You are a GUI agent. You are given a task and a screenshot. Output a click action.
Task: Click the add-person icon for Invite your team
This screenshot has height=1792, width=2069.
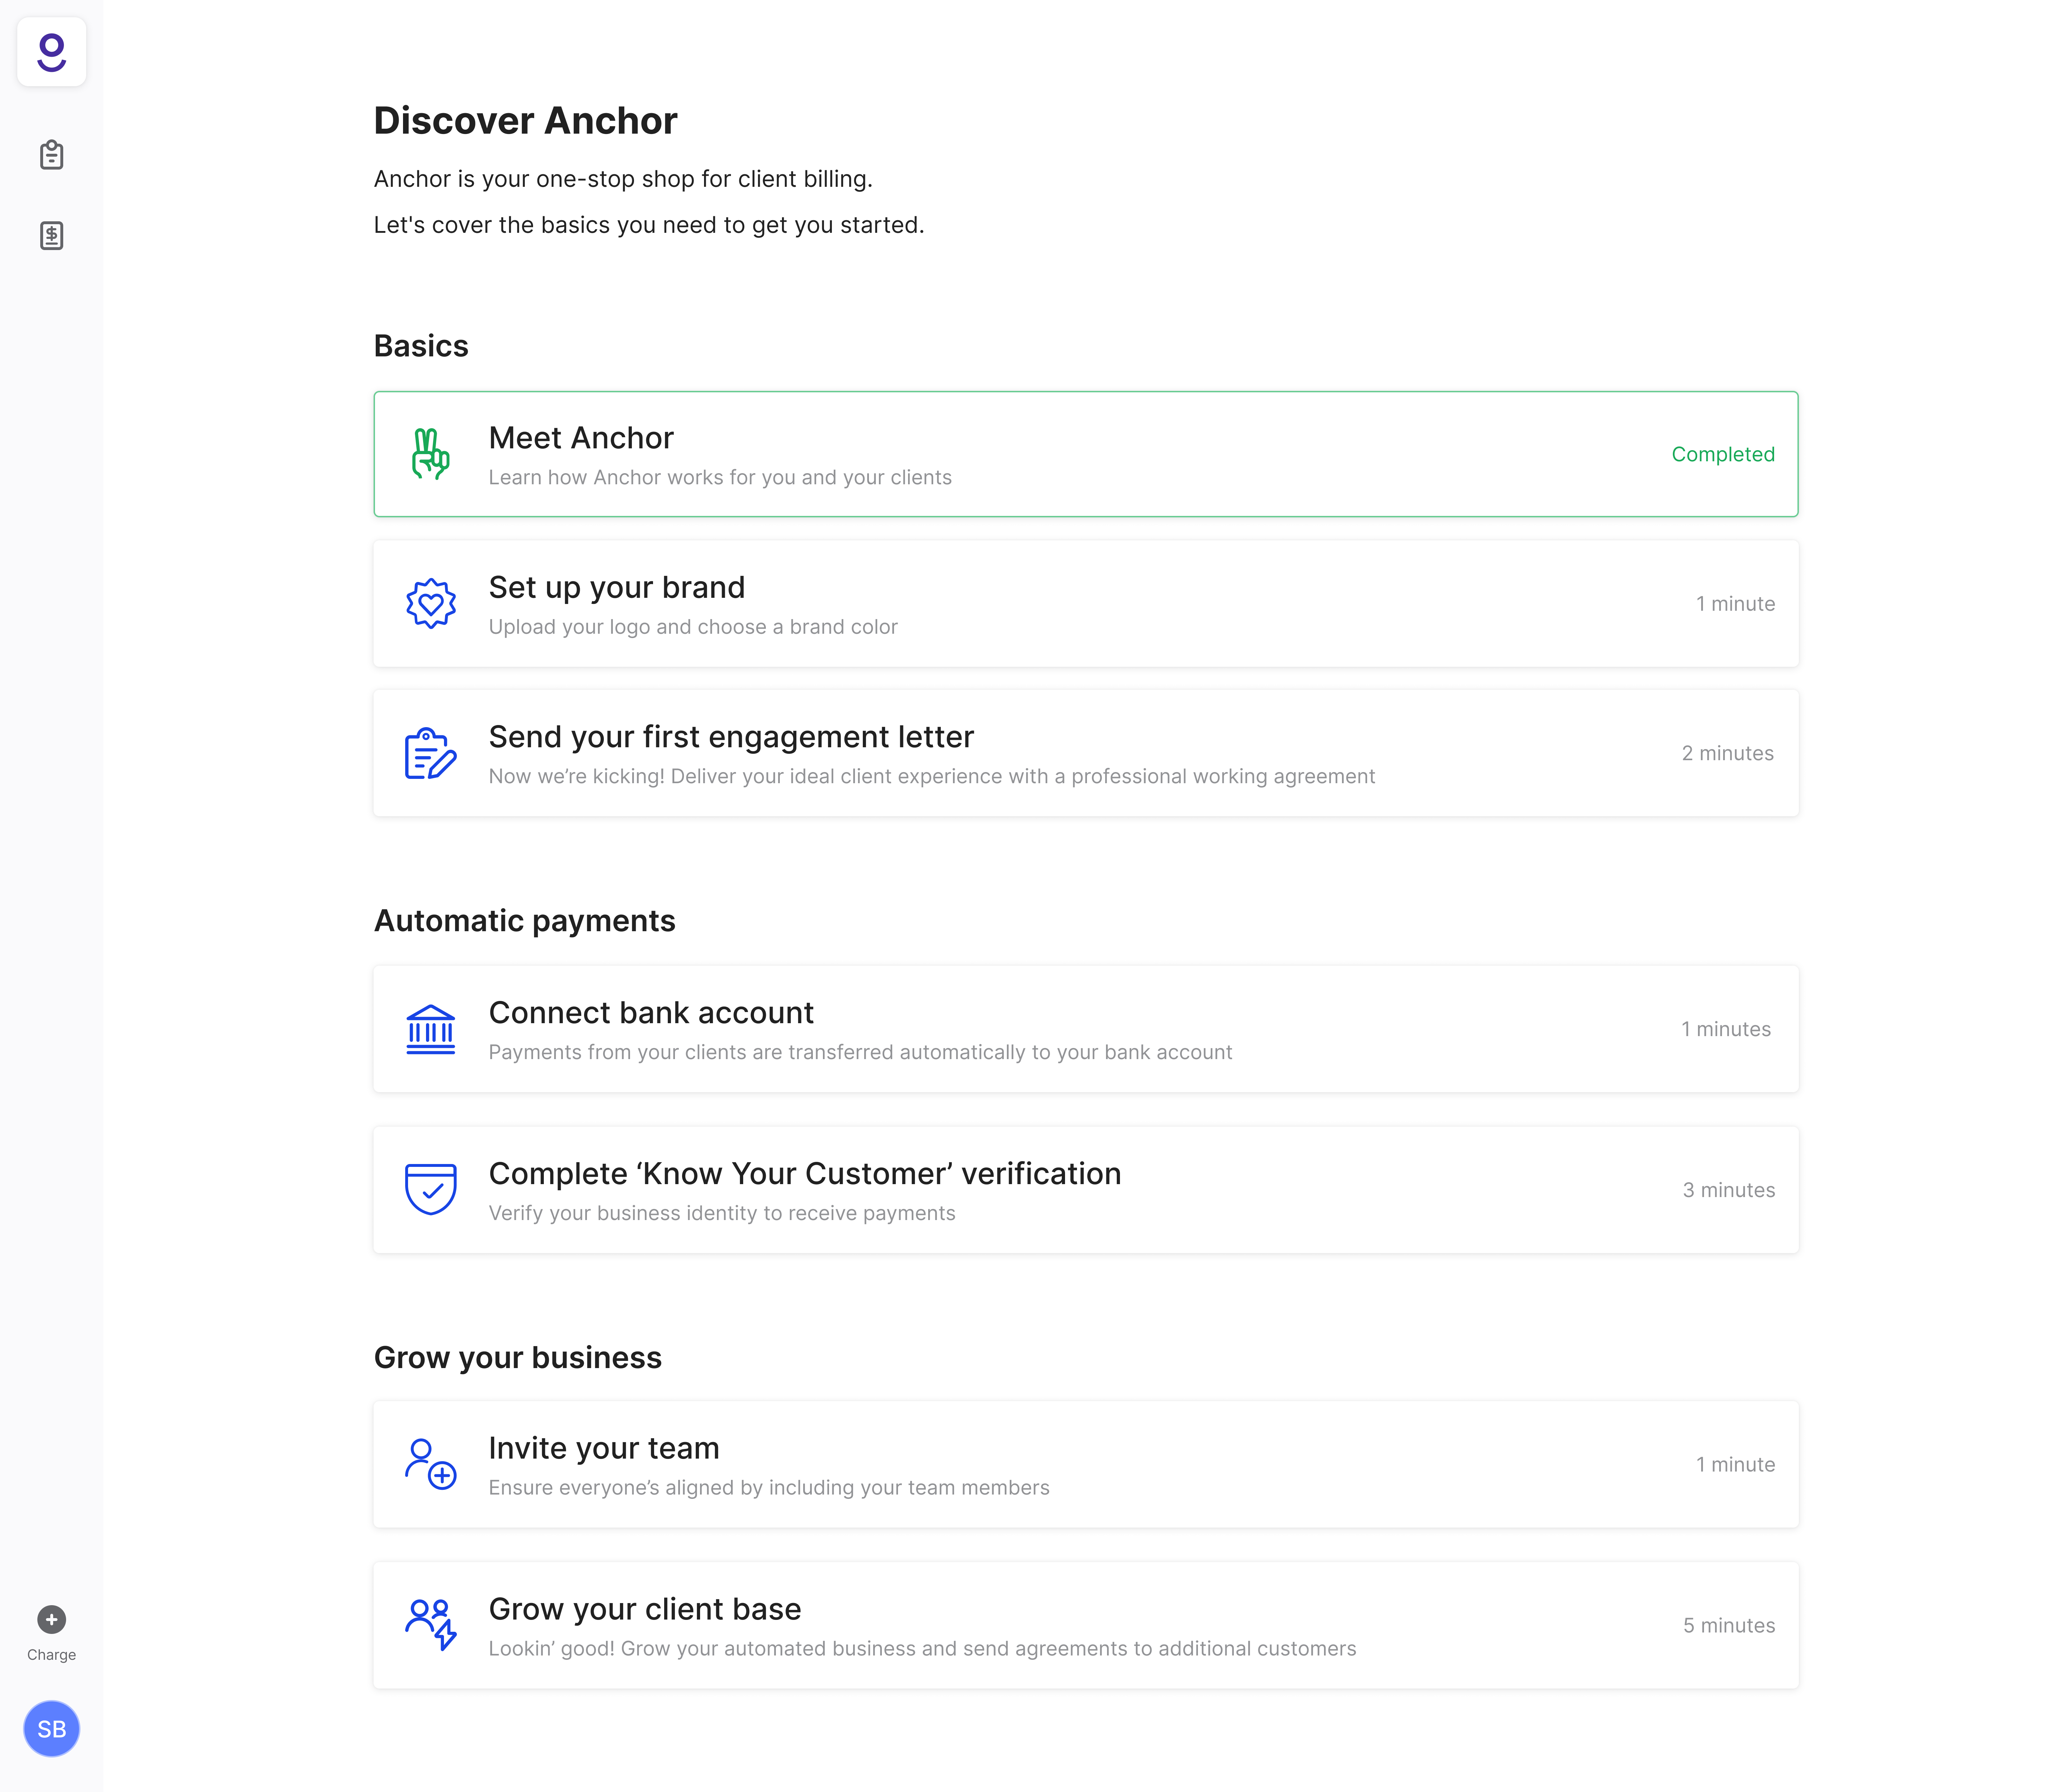click(x=431, y=1464)
